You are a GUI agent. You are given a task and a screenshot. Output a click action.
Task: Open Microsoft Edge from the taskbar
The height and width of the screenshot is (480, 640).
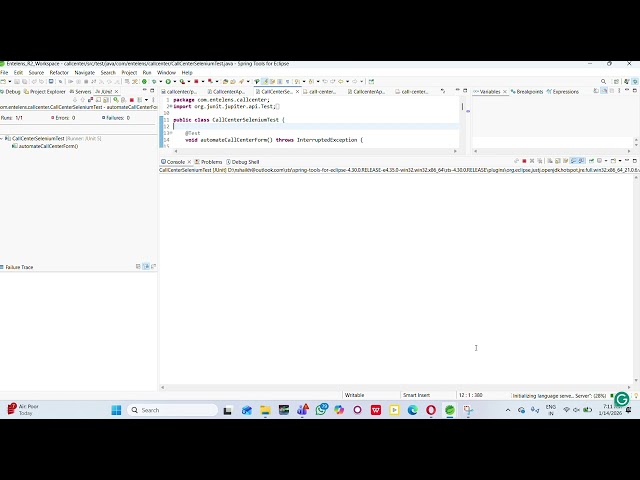coord(412,410)
